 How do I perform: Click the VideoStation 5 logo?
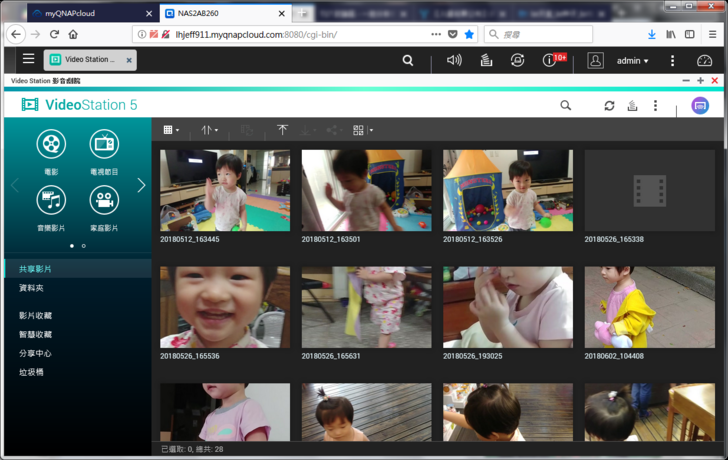click(79, 105)
